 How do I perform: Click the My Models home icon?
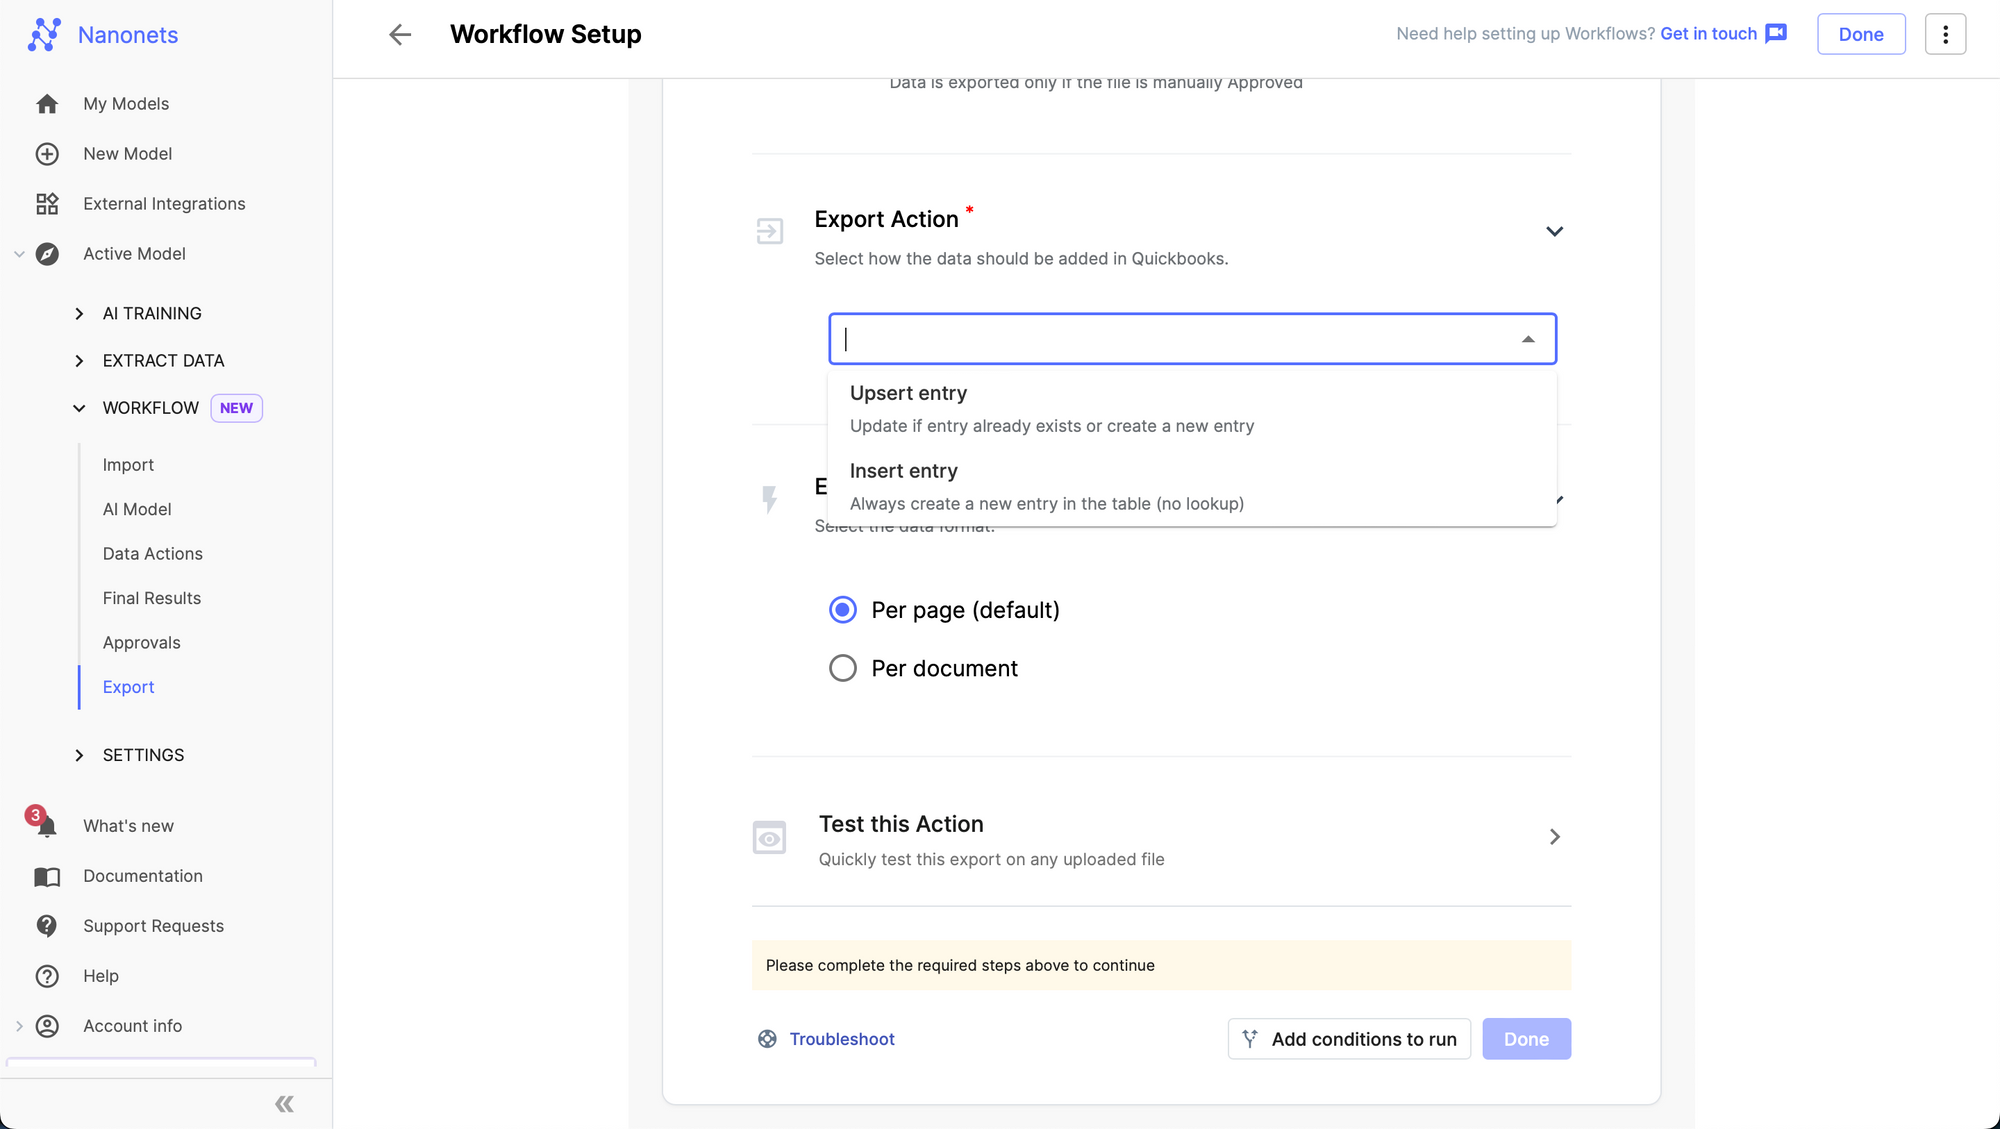click(47, 104)
